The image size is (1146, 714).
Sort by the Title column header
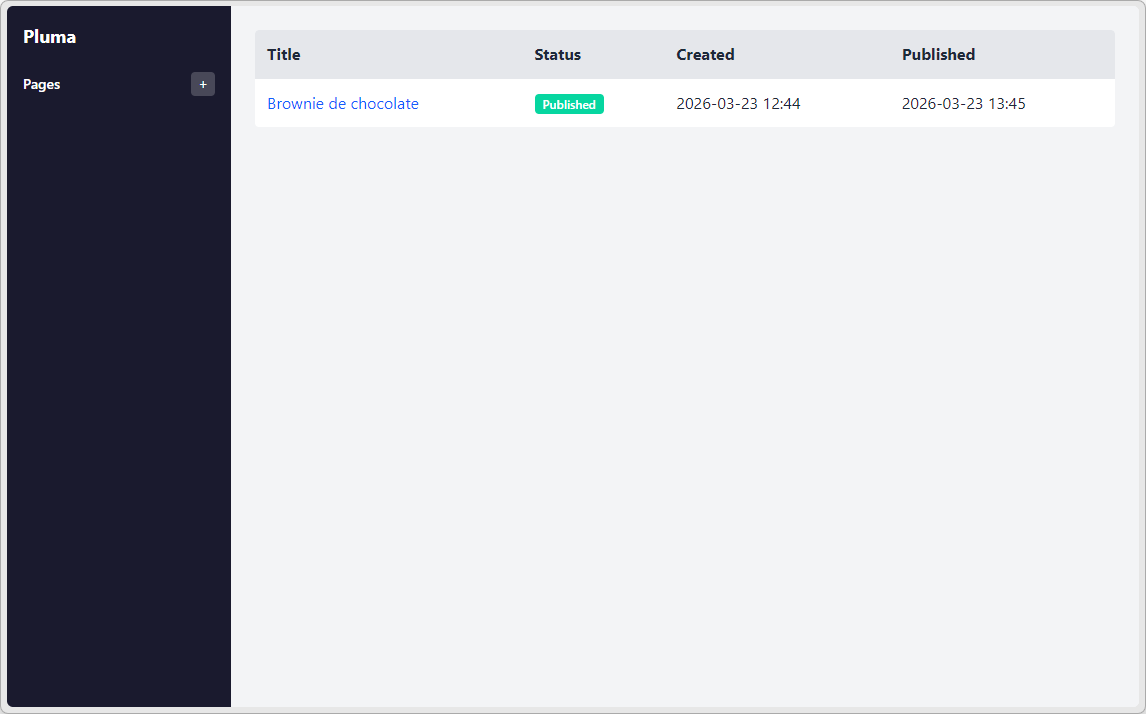tap(284, 55)
